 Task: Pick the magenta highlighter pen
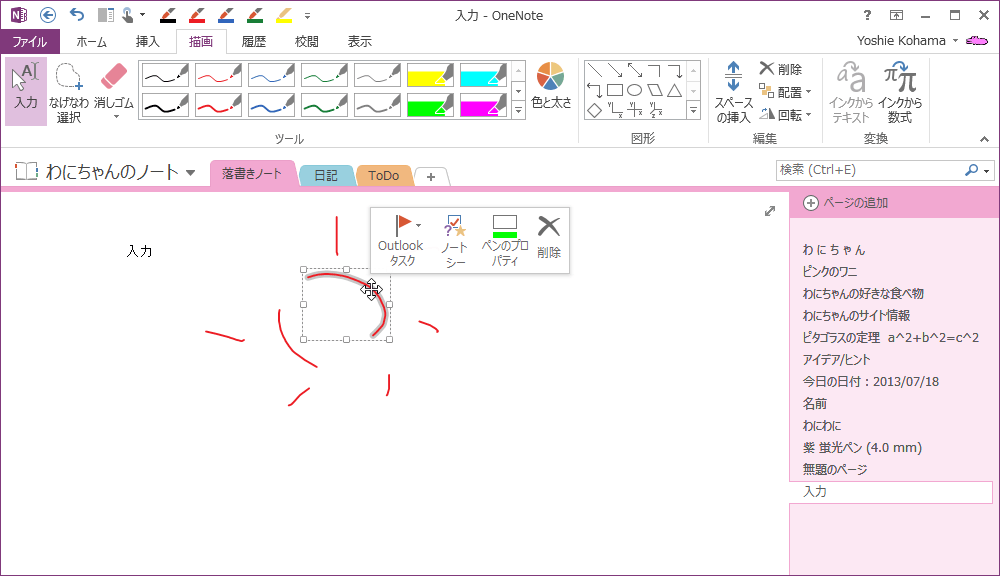[x=483, y=105]
